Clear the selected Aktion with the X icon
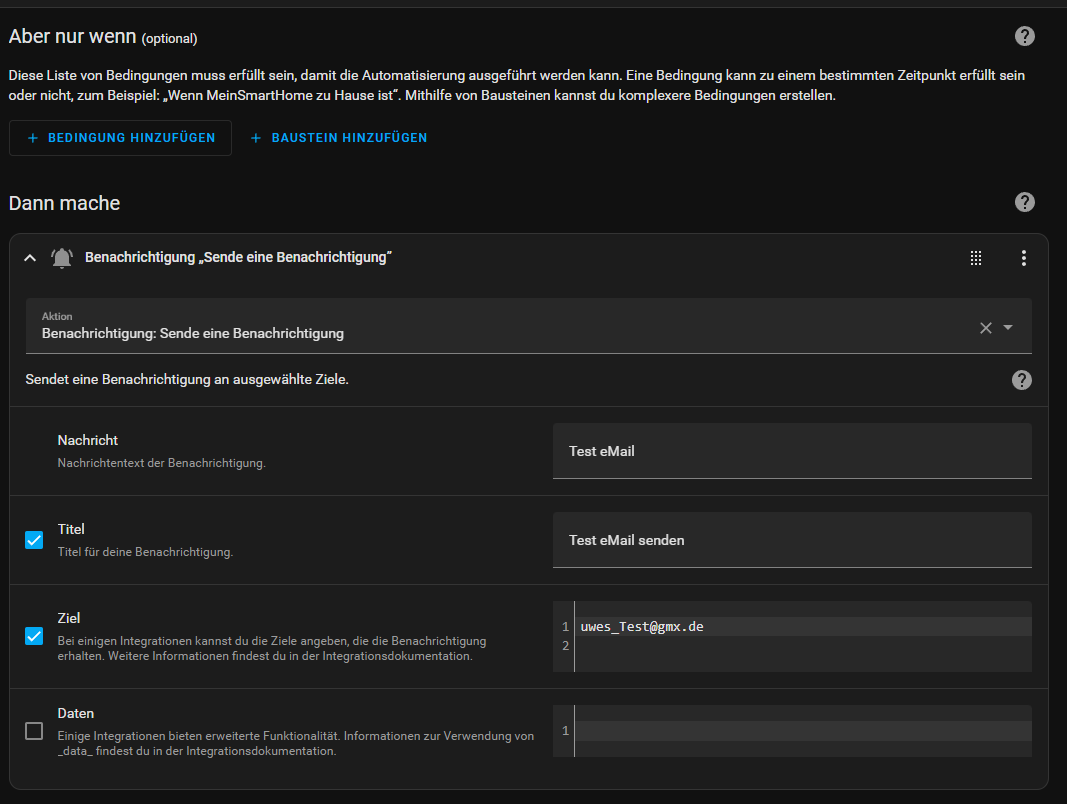 (x=985, y=328)
